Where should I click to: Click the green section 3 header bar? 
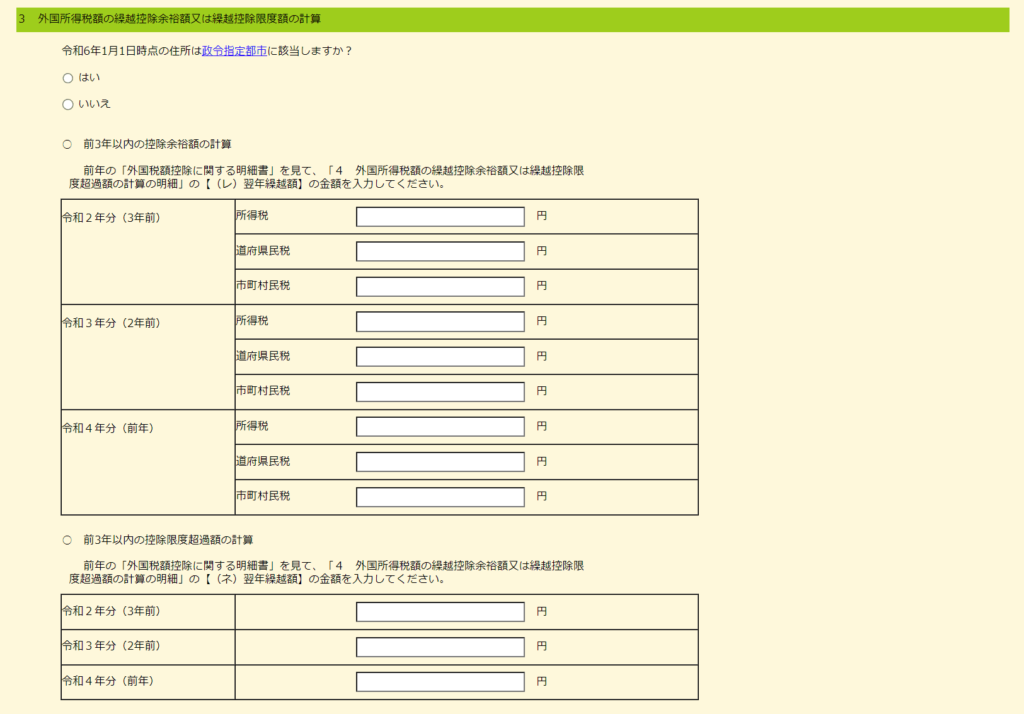click(512, 19)
